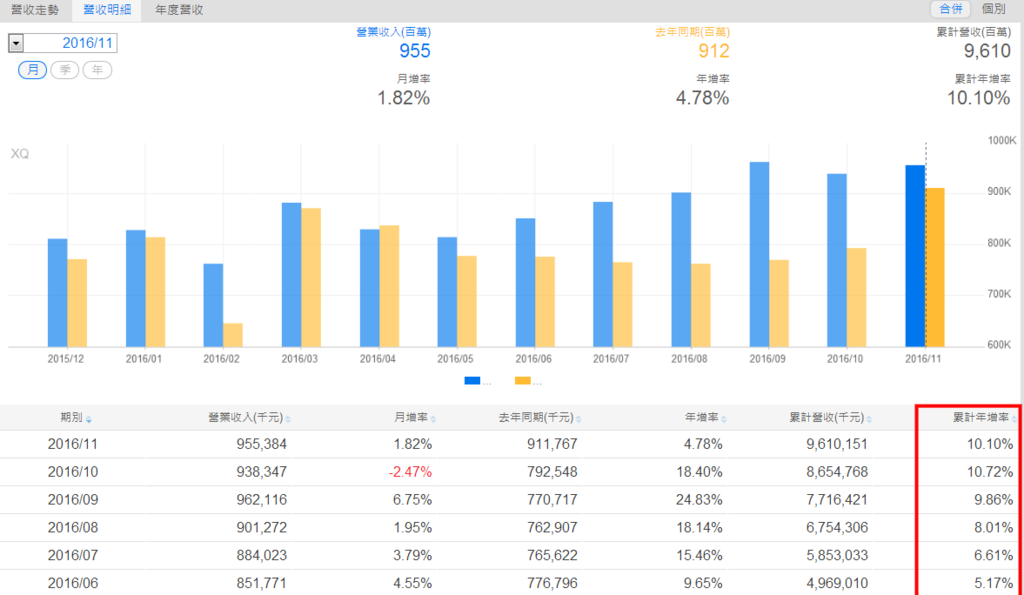Viewport: 1024px width, 595px height.
Task: Open the period dropdown arrow
Action: tap(16, 43)
